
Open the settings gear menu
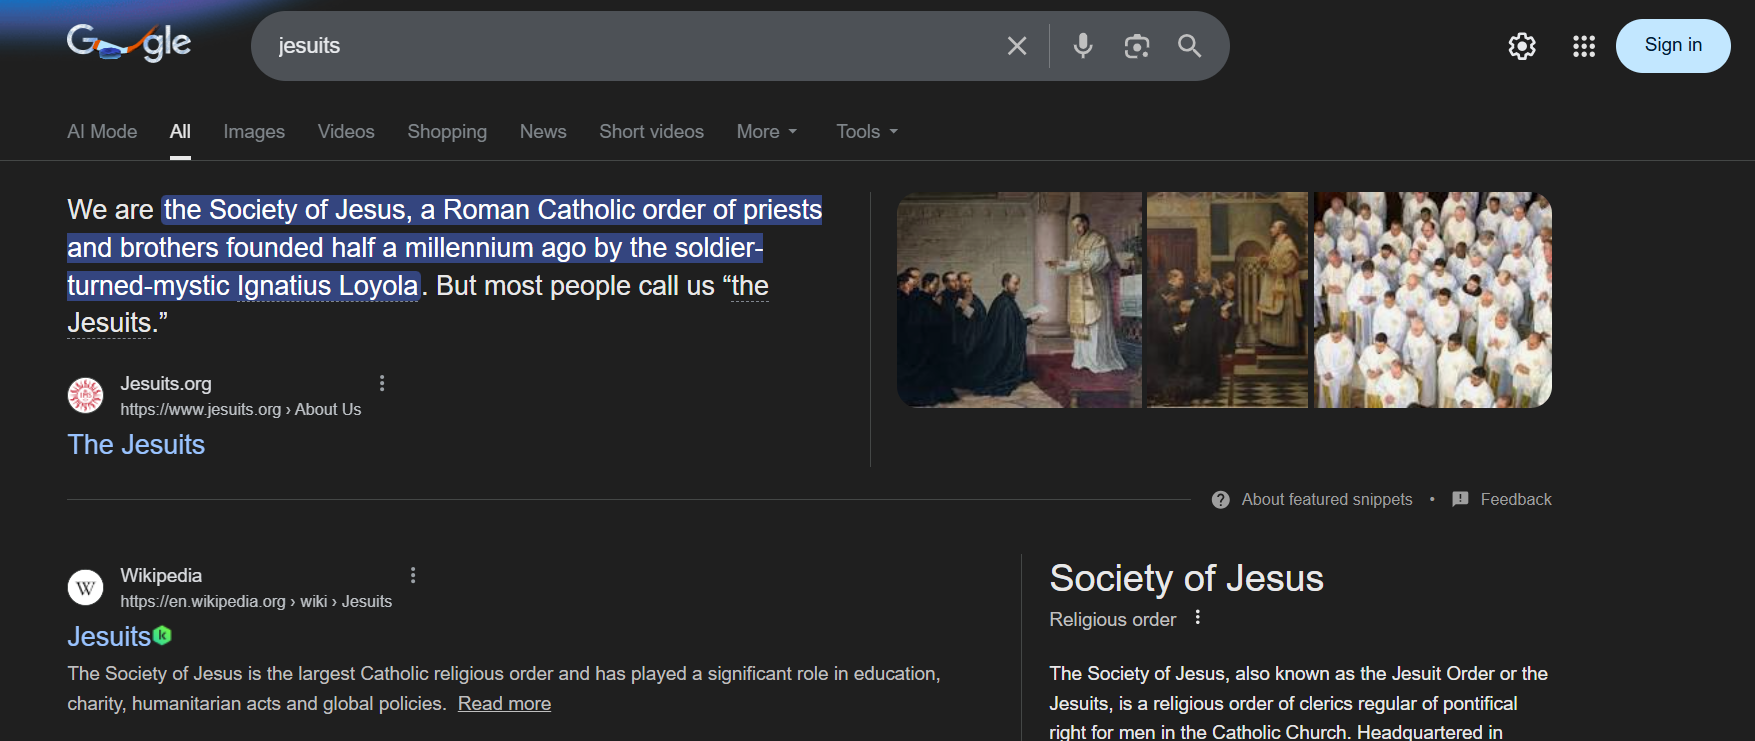(1521, 46)
